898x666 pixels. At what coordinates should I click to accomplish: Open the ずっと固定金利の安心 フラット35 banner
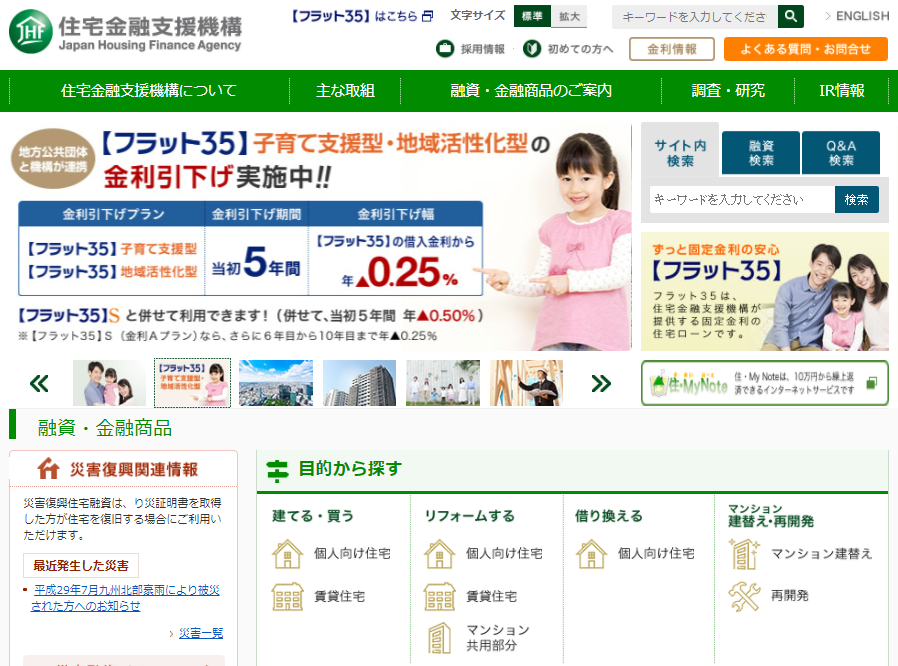765,291
